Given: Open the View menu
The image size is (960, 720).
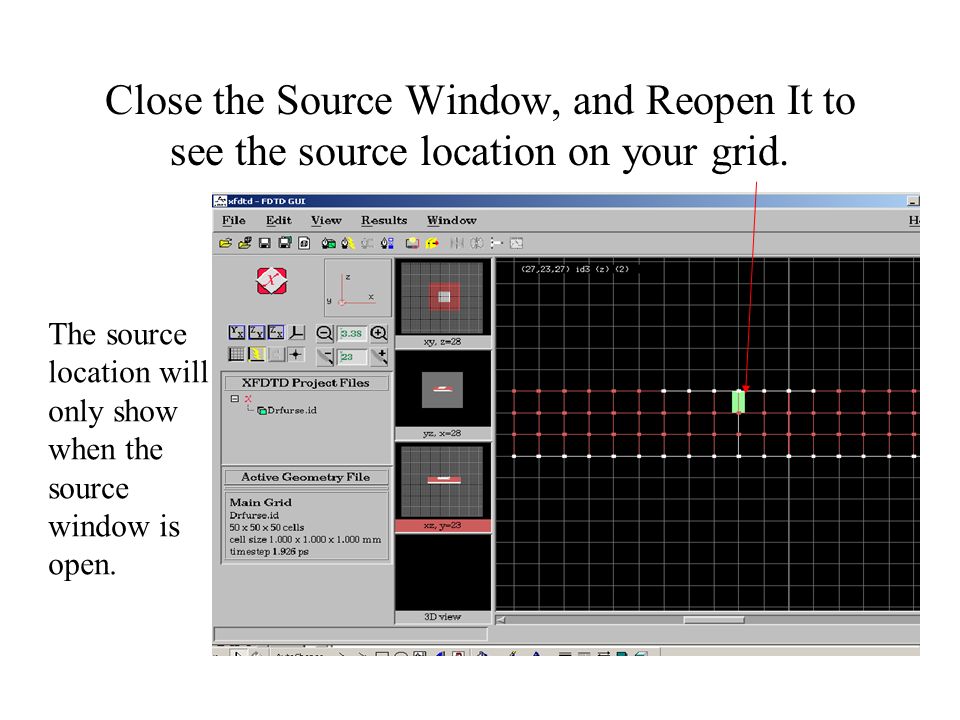Looking at the screenshot, I should [326, 220].
